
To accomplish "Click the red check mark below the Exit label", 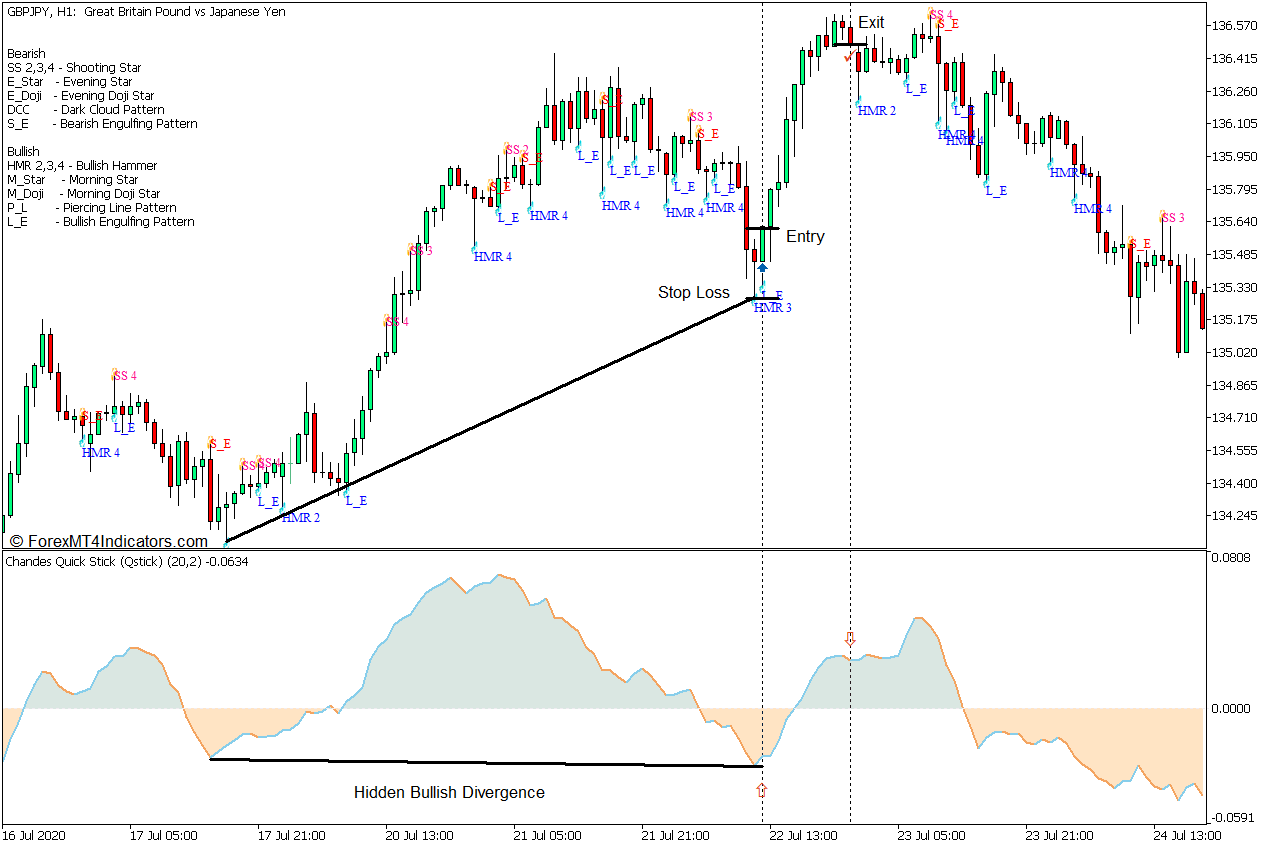I will point(847,58).
